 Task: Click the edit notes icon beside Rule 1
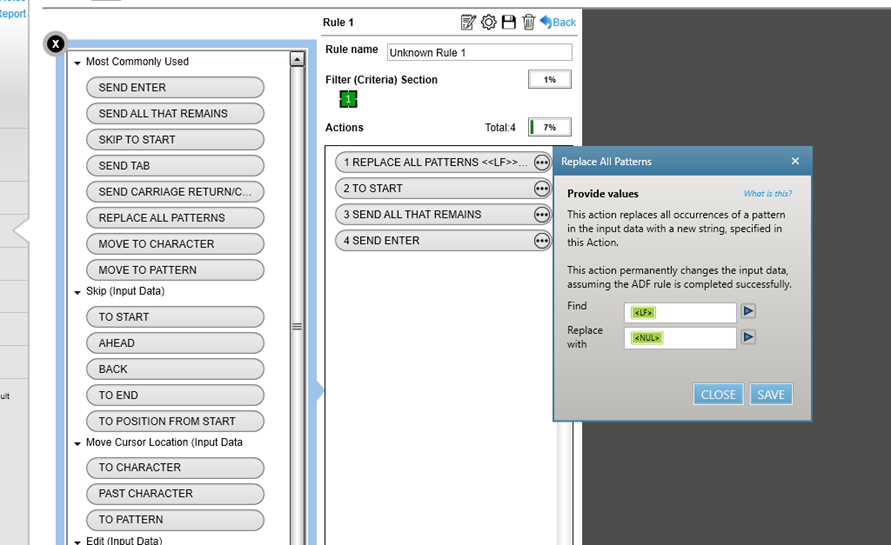468,22
